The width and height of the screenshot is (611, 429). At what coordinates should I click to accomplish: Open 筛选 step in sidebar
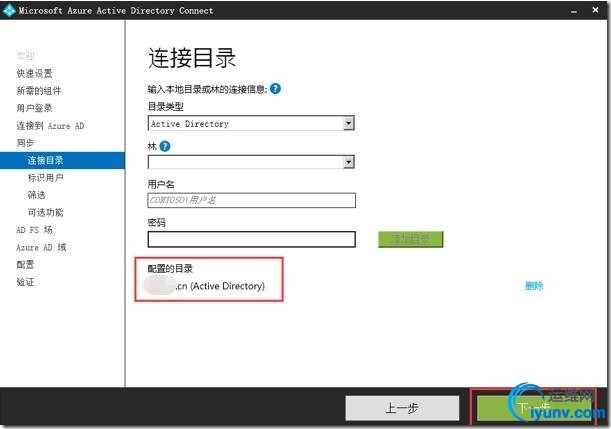coord(37,195)
